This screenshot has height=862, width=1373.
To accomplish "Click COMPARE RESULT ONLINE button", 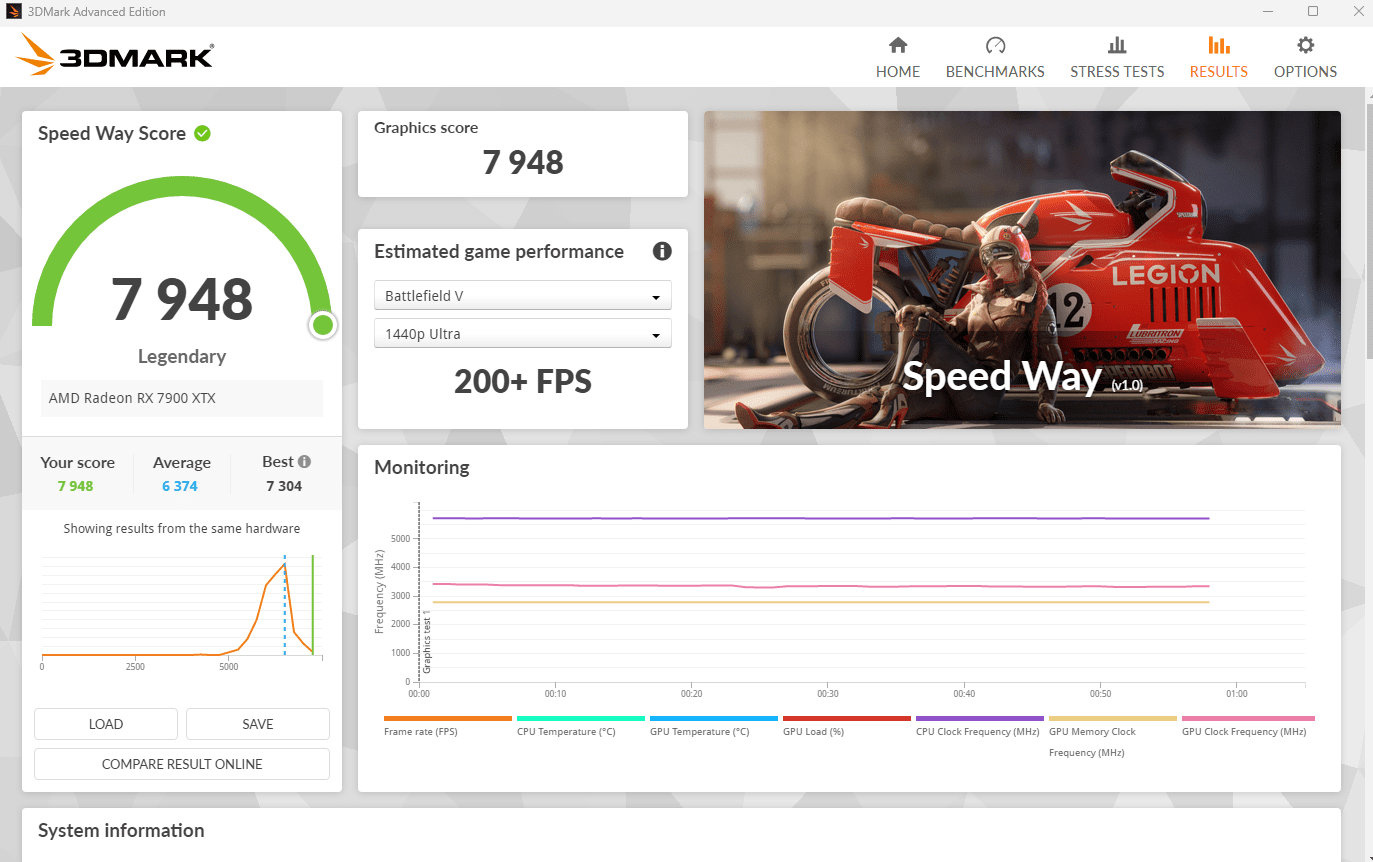I will click(x=182, y=764).
